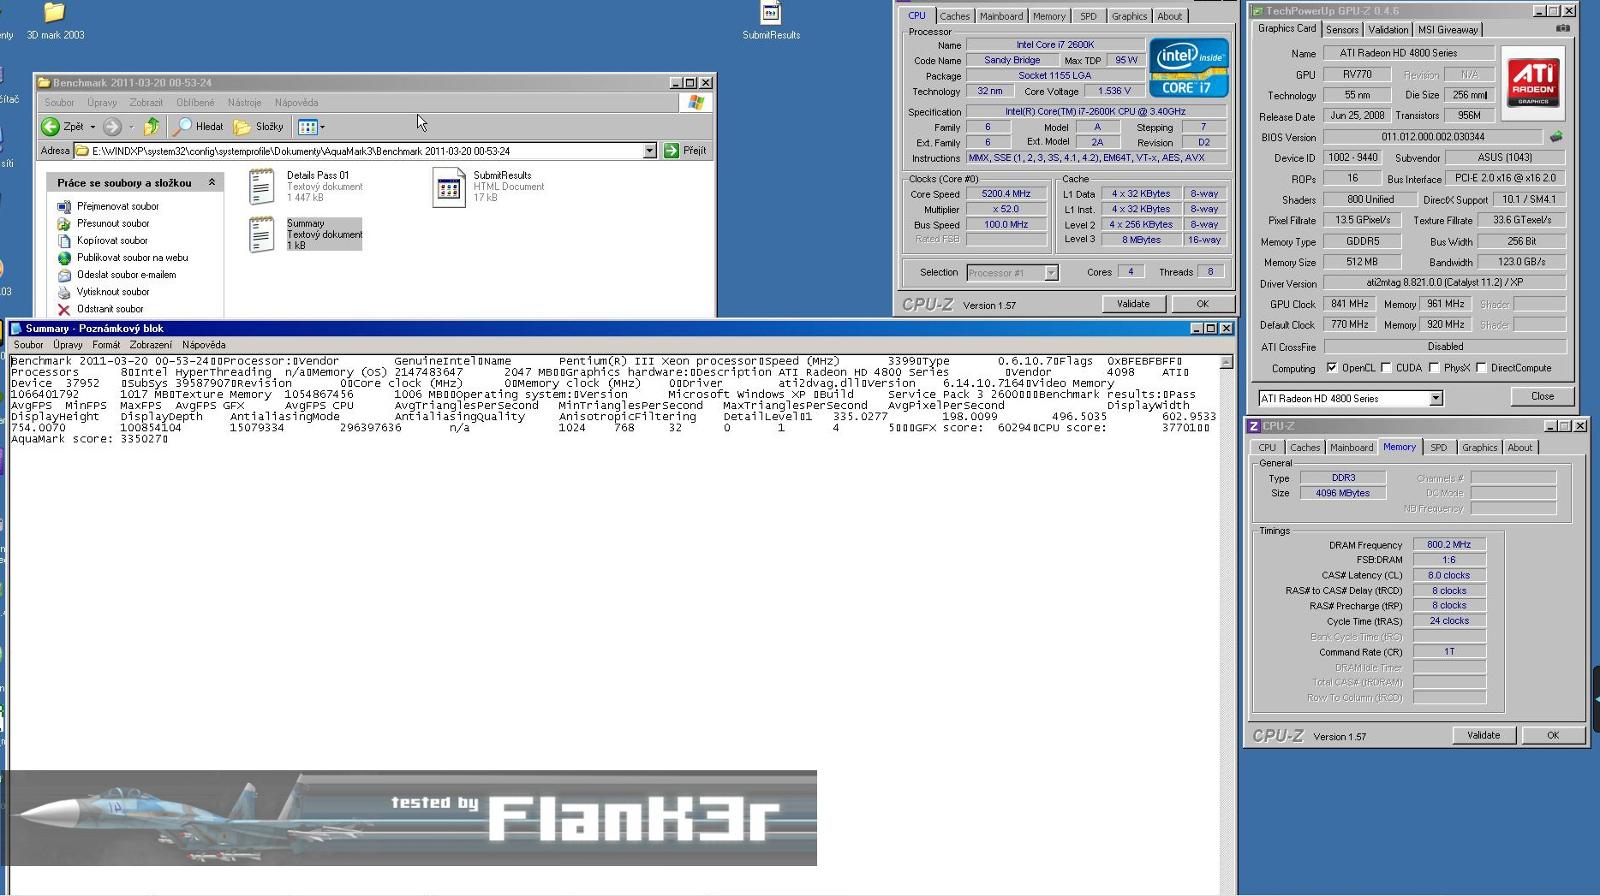
Task: Open MSI Giveaway tab in GPU-Z
Action: pos(1448,30)
